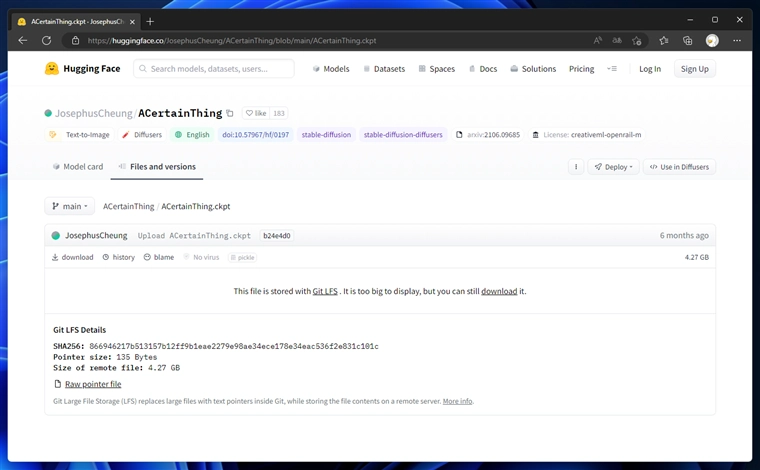Viewport: 760px width, 470px height.
Task: Open browser settings and more menu
Action: point(737,41)
